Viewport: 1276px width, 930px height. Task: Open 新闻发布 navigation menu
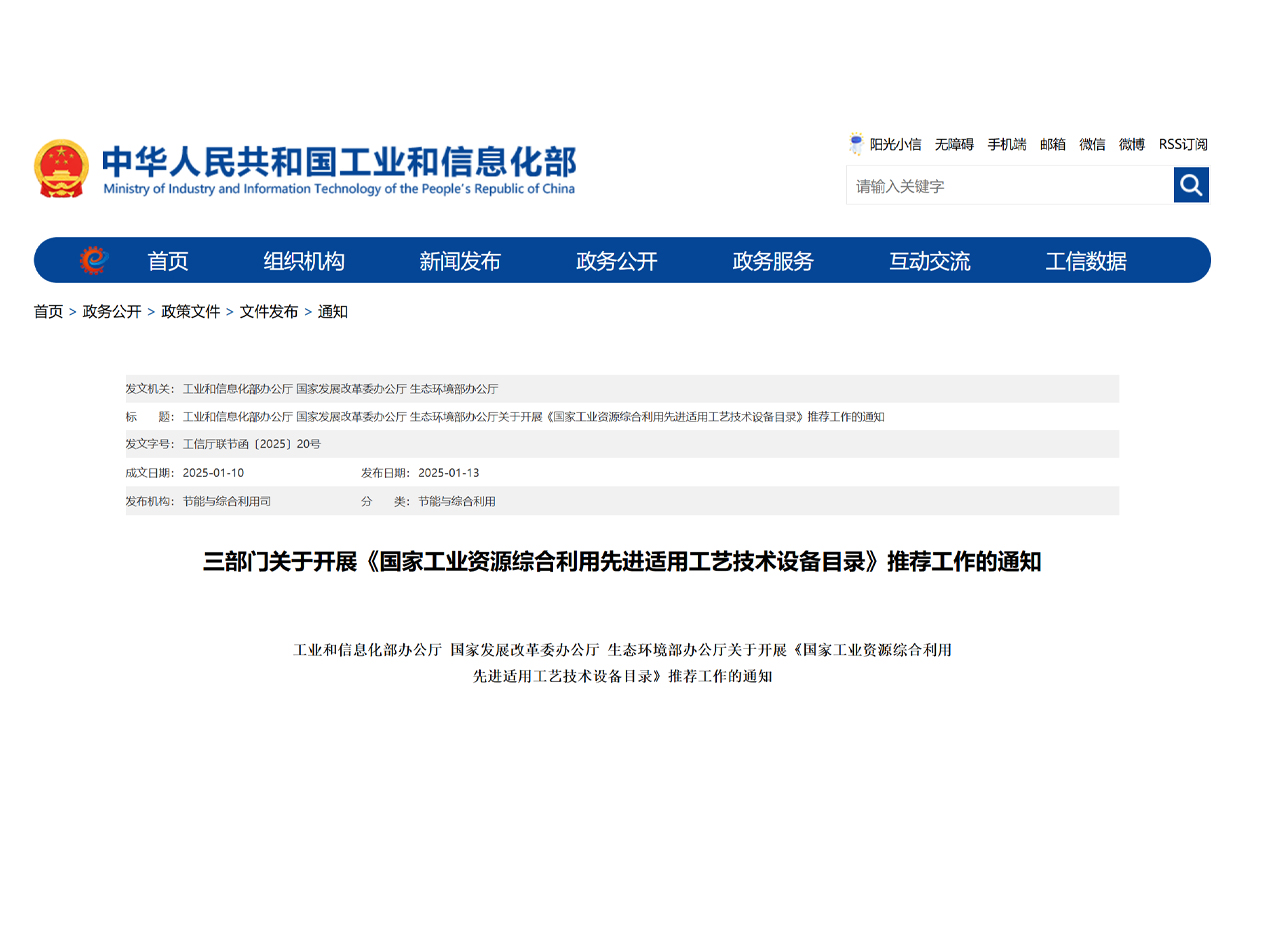coord(460,261)
